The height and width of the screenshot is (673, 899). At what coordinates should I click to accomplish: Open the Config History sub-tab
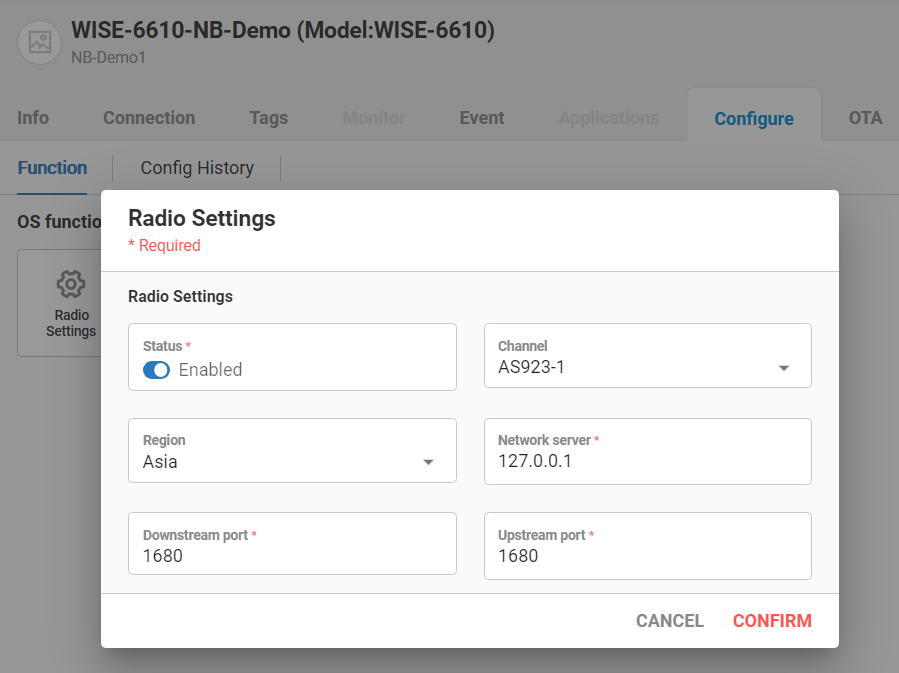(x=196, y=168)
